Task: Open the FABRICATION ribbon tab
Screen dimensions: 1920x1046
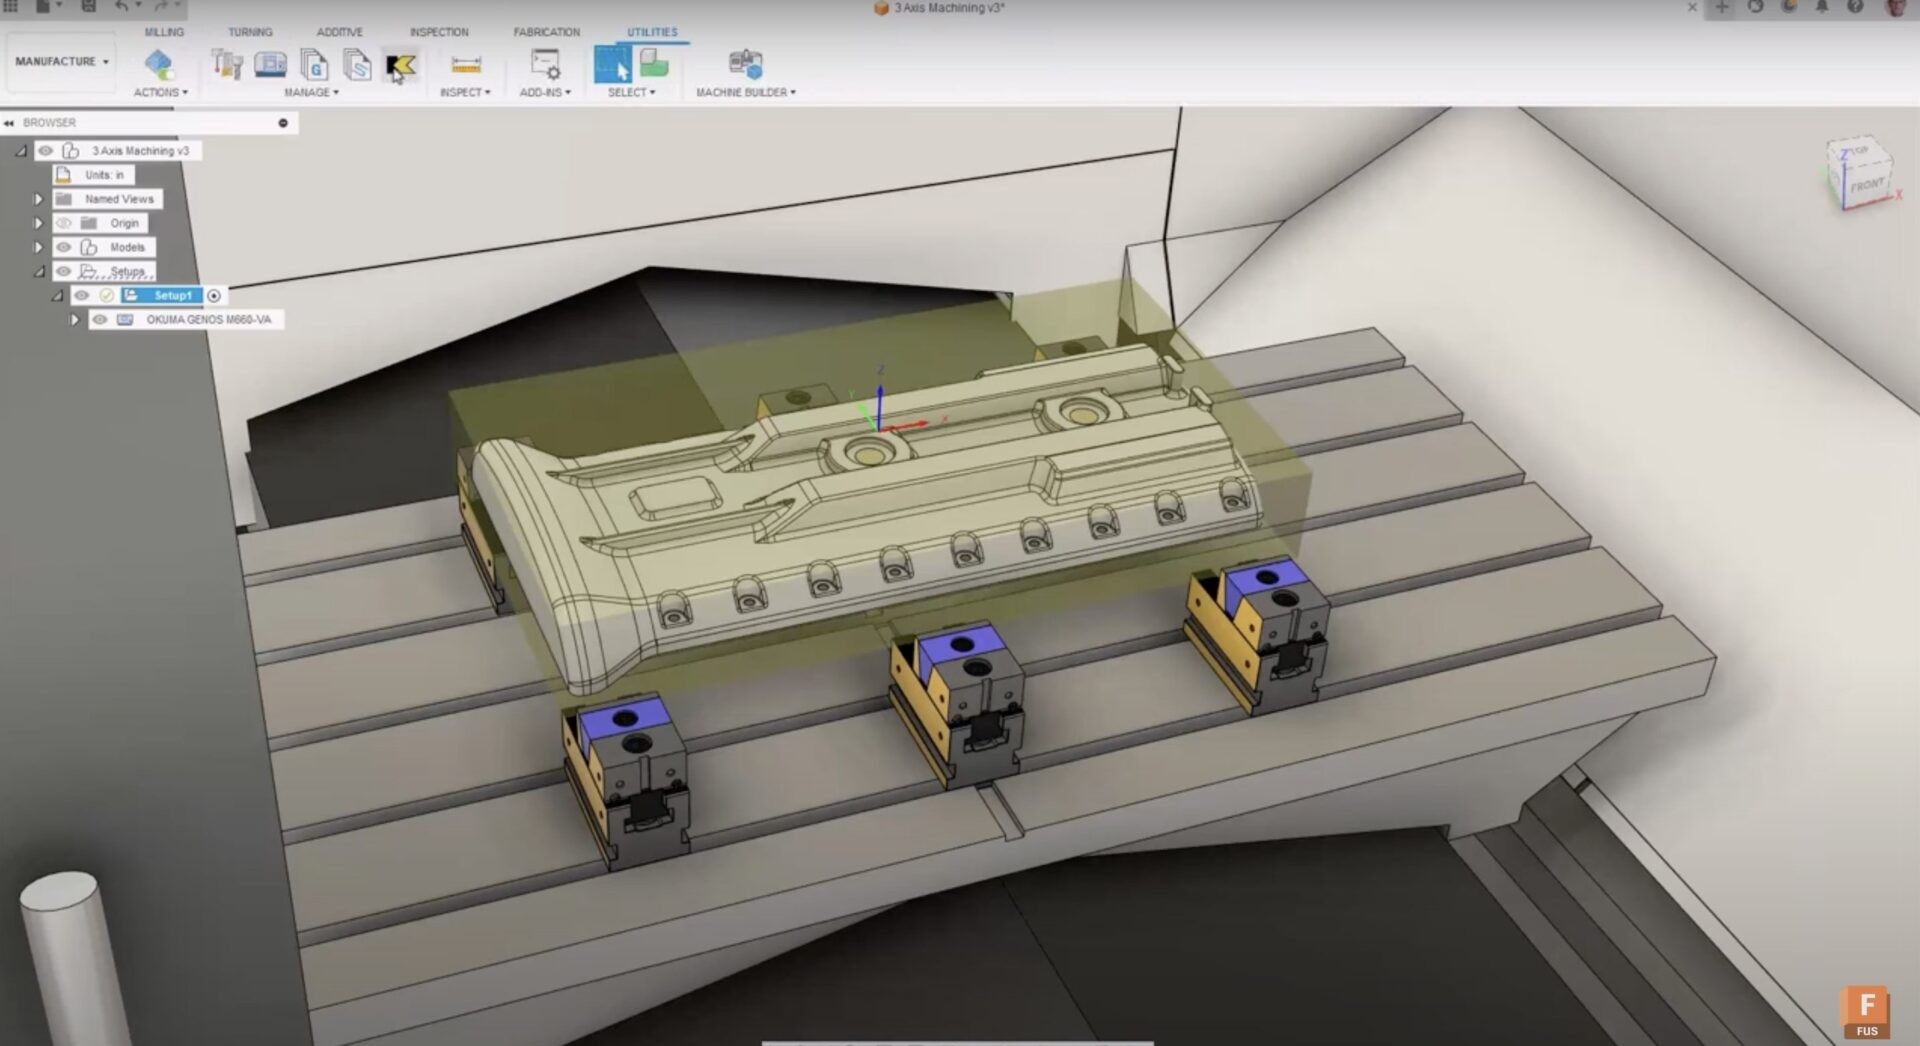Action: (546, 31)
